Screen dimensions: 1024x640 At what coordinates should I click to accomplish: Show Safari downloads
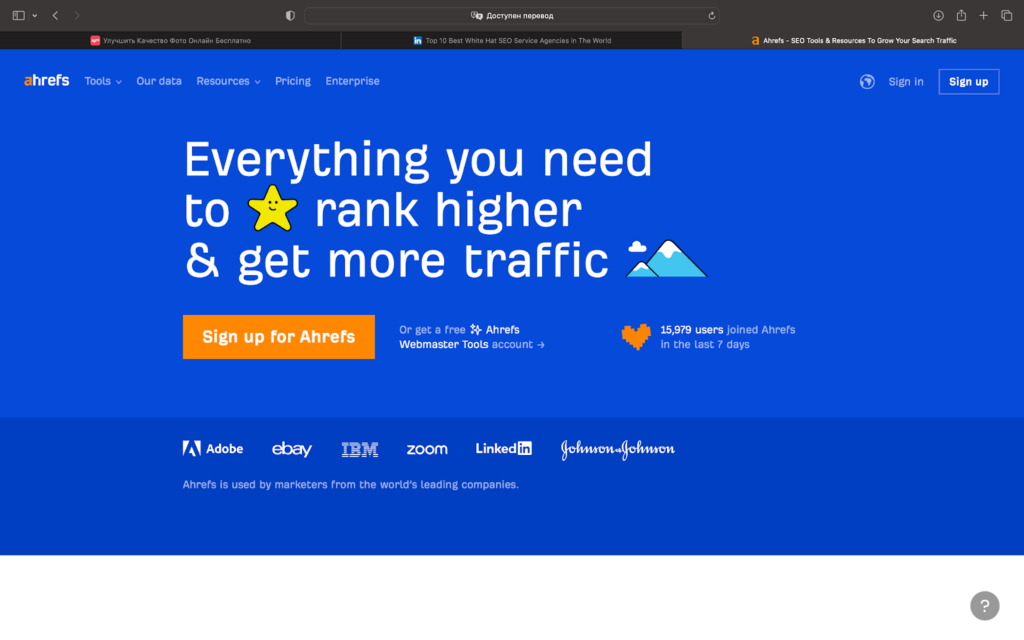click(x=938, y=15)
